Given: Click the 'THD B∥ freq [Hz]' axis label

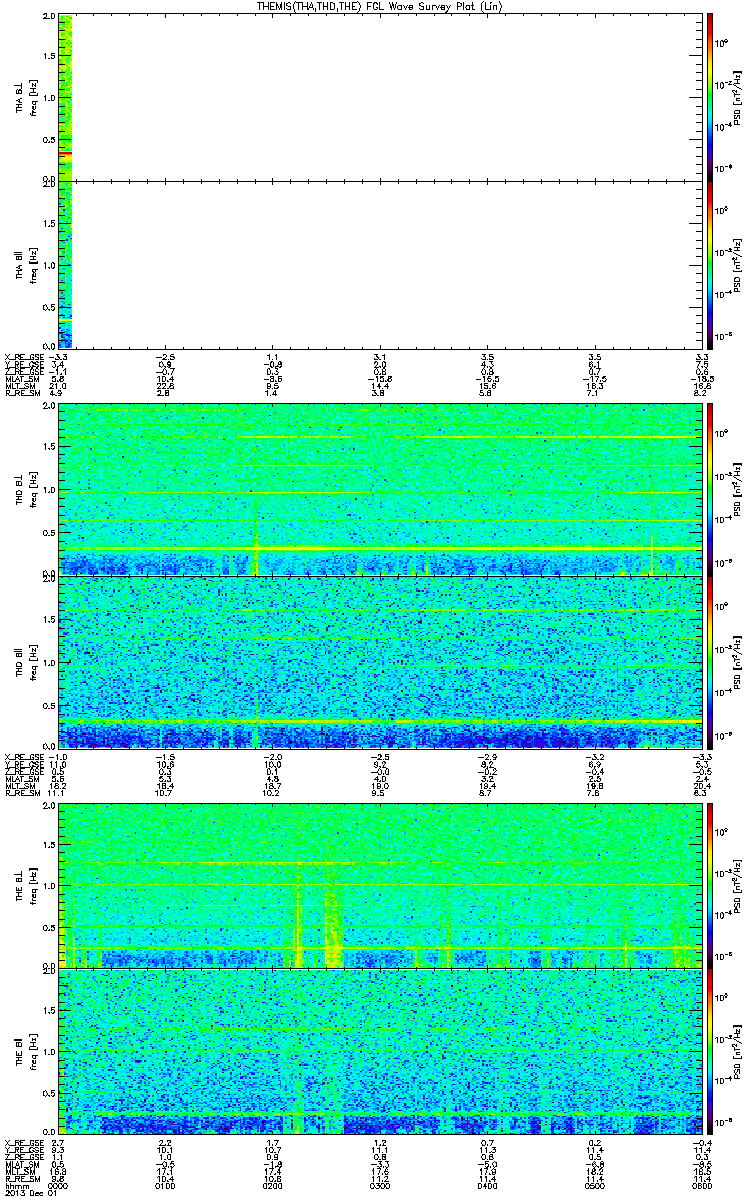Looking at the screenshot, I should (x=26, y=662).
